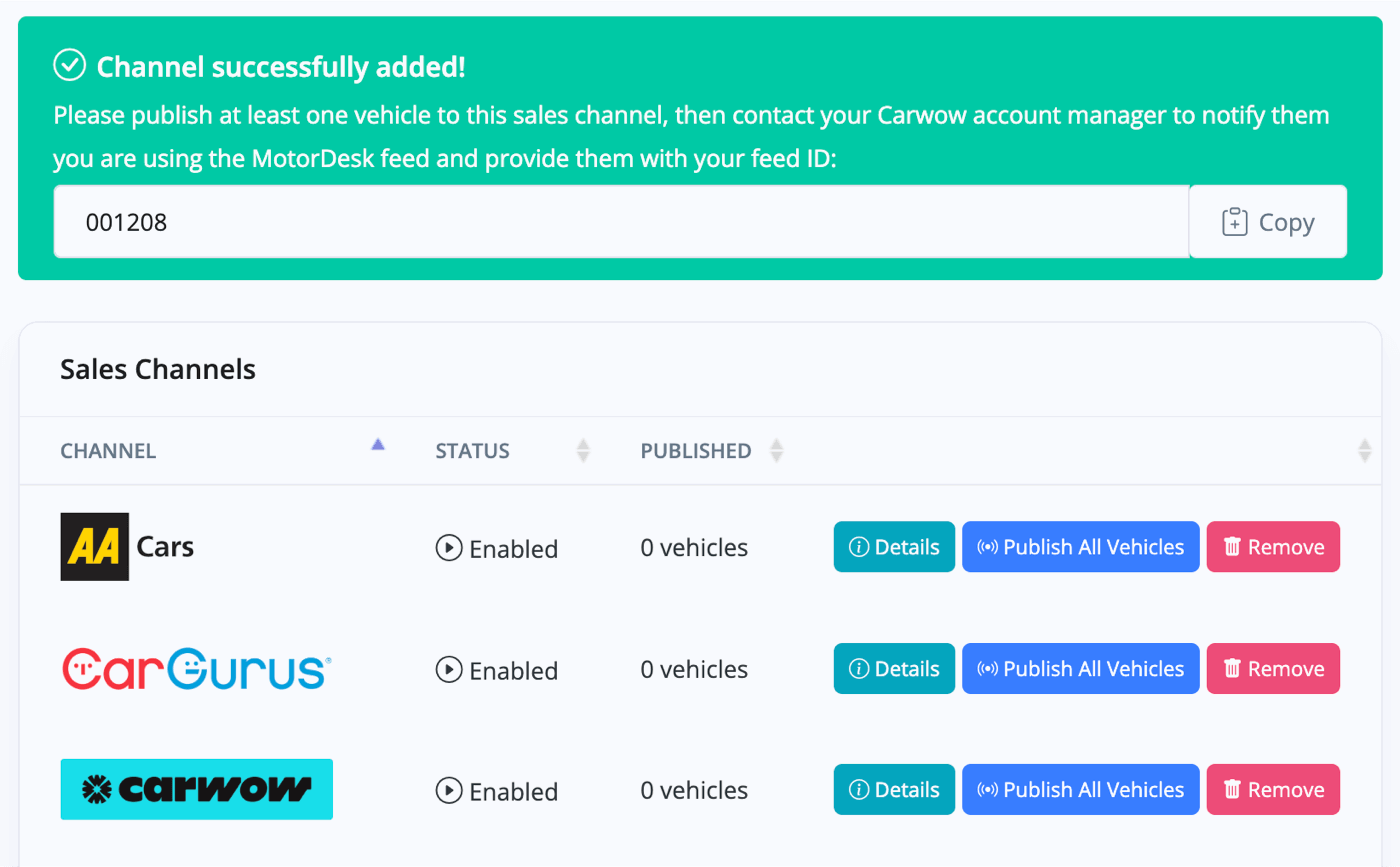This screenshot has height=867, width=1400.
Task: Click the feed ID field showing 001208
Action: (621, 222)
